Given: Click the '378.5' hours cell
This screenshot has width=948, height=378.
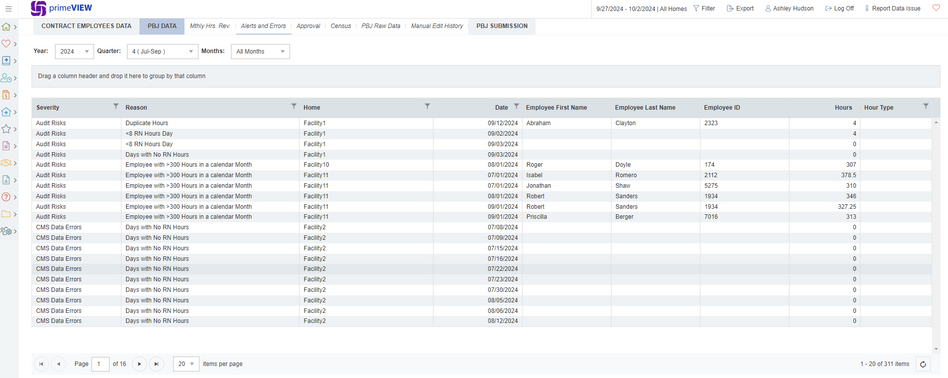Looking at the screenshot, I should pyautogui.click(x=825, y=175).
